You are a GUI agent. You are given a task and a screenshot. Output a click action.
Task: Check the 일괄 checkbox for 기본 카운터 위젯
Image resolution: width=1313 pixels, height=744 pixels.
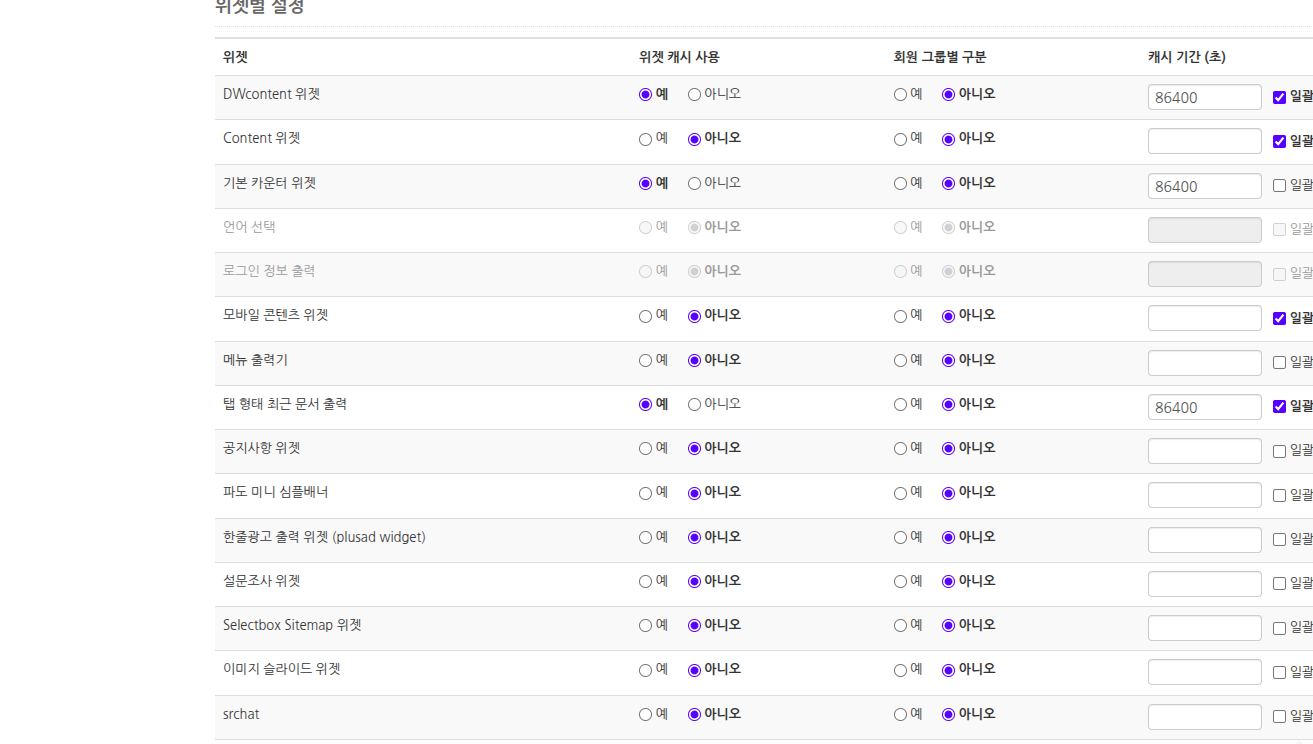(1279, 185)
